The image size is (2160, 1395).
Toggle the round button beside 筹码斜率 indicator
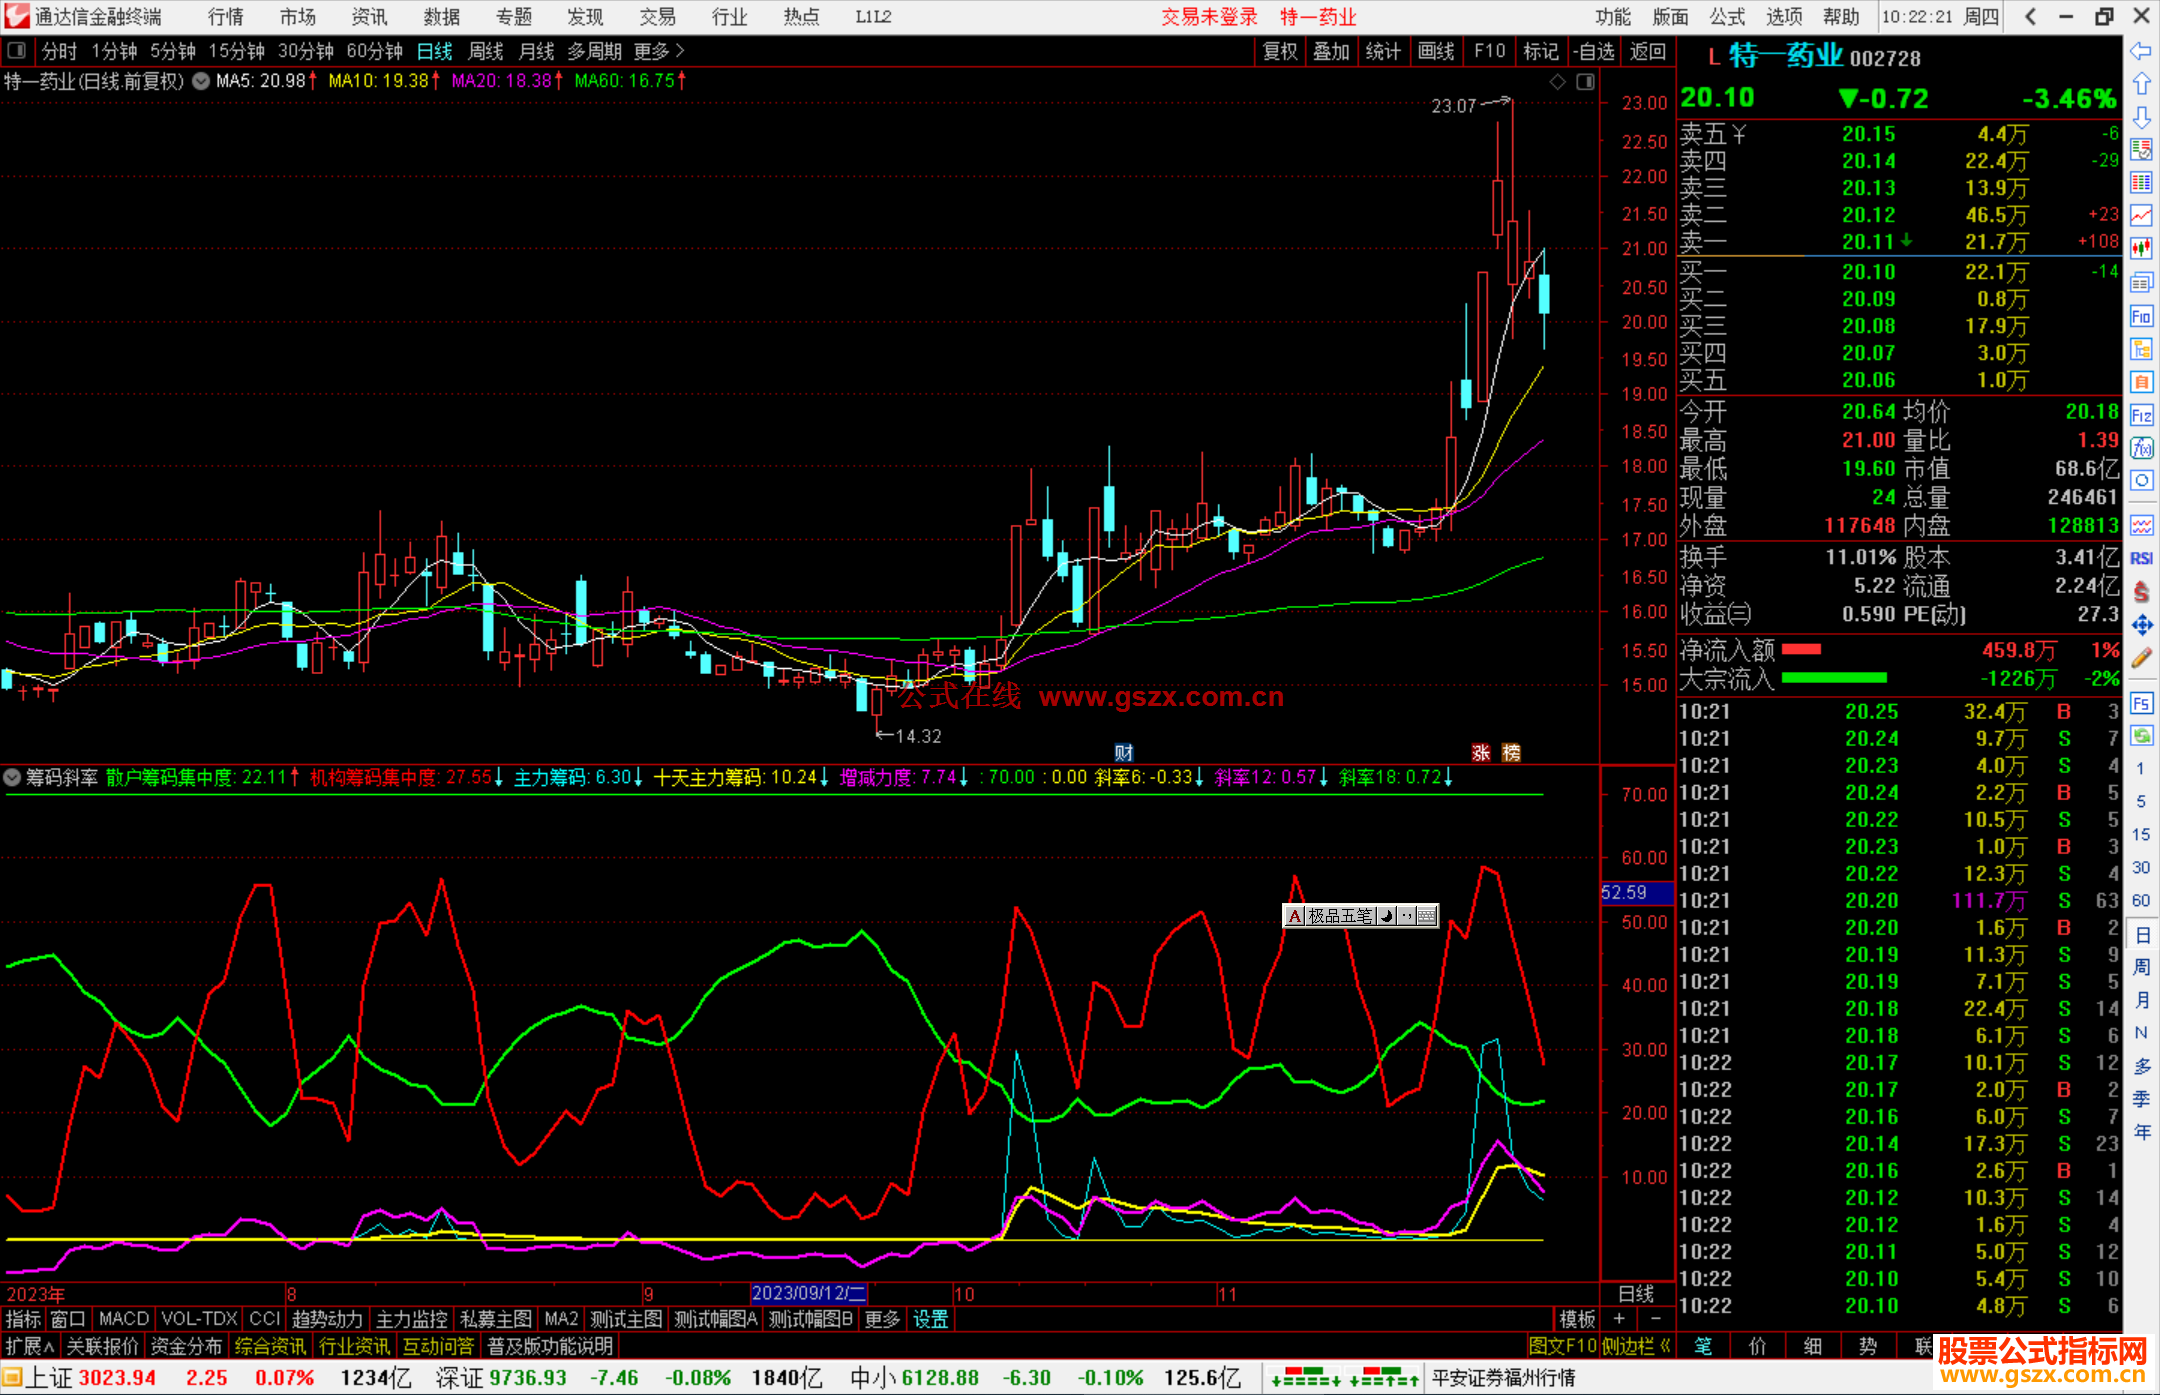[12, 777]
